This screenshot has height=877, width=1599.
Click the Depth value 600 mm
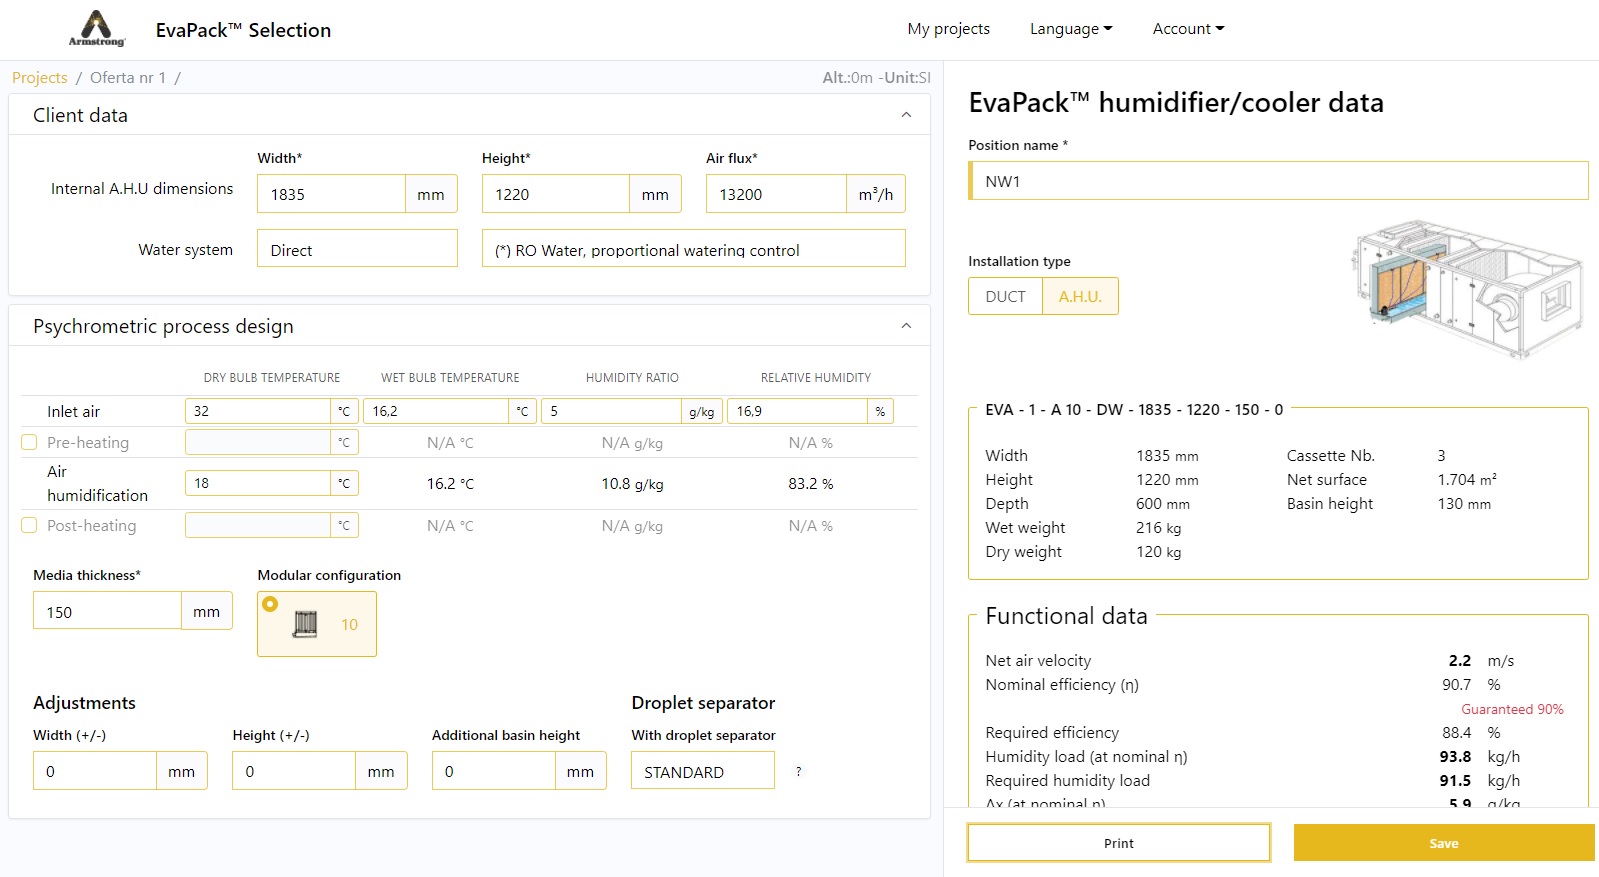1163,504
